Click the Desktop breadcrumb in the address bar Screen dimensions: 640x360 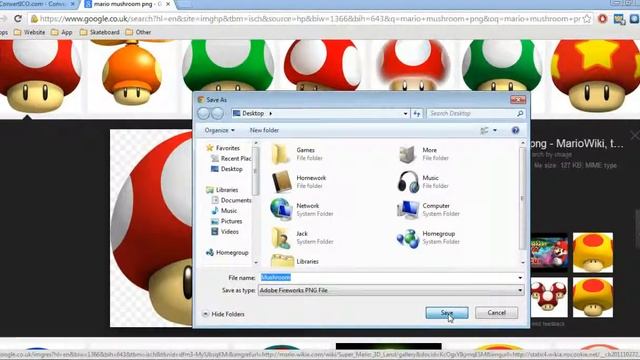click(253, 113)
